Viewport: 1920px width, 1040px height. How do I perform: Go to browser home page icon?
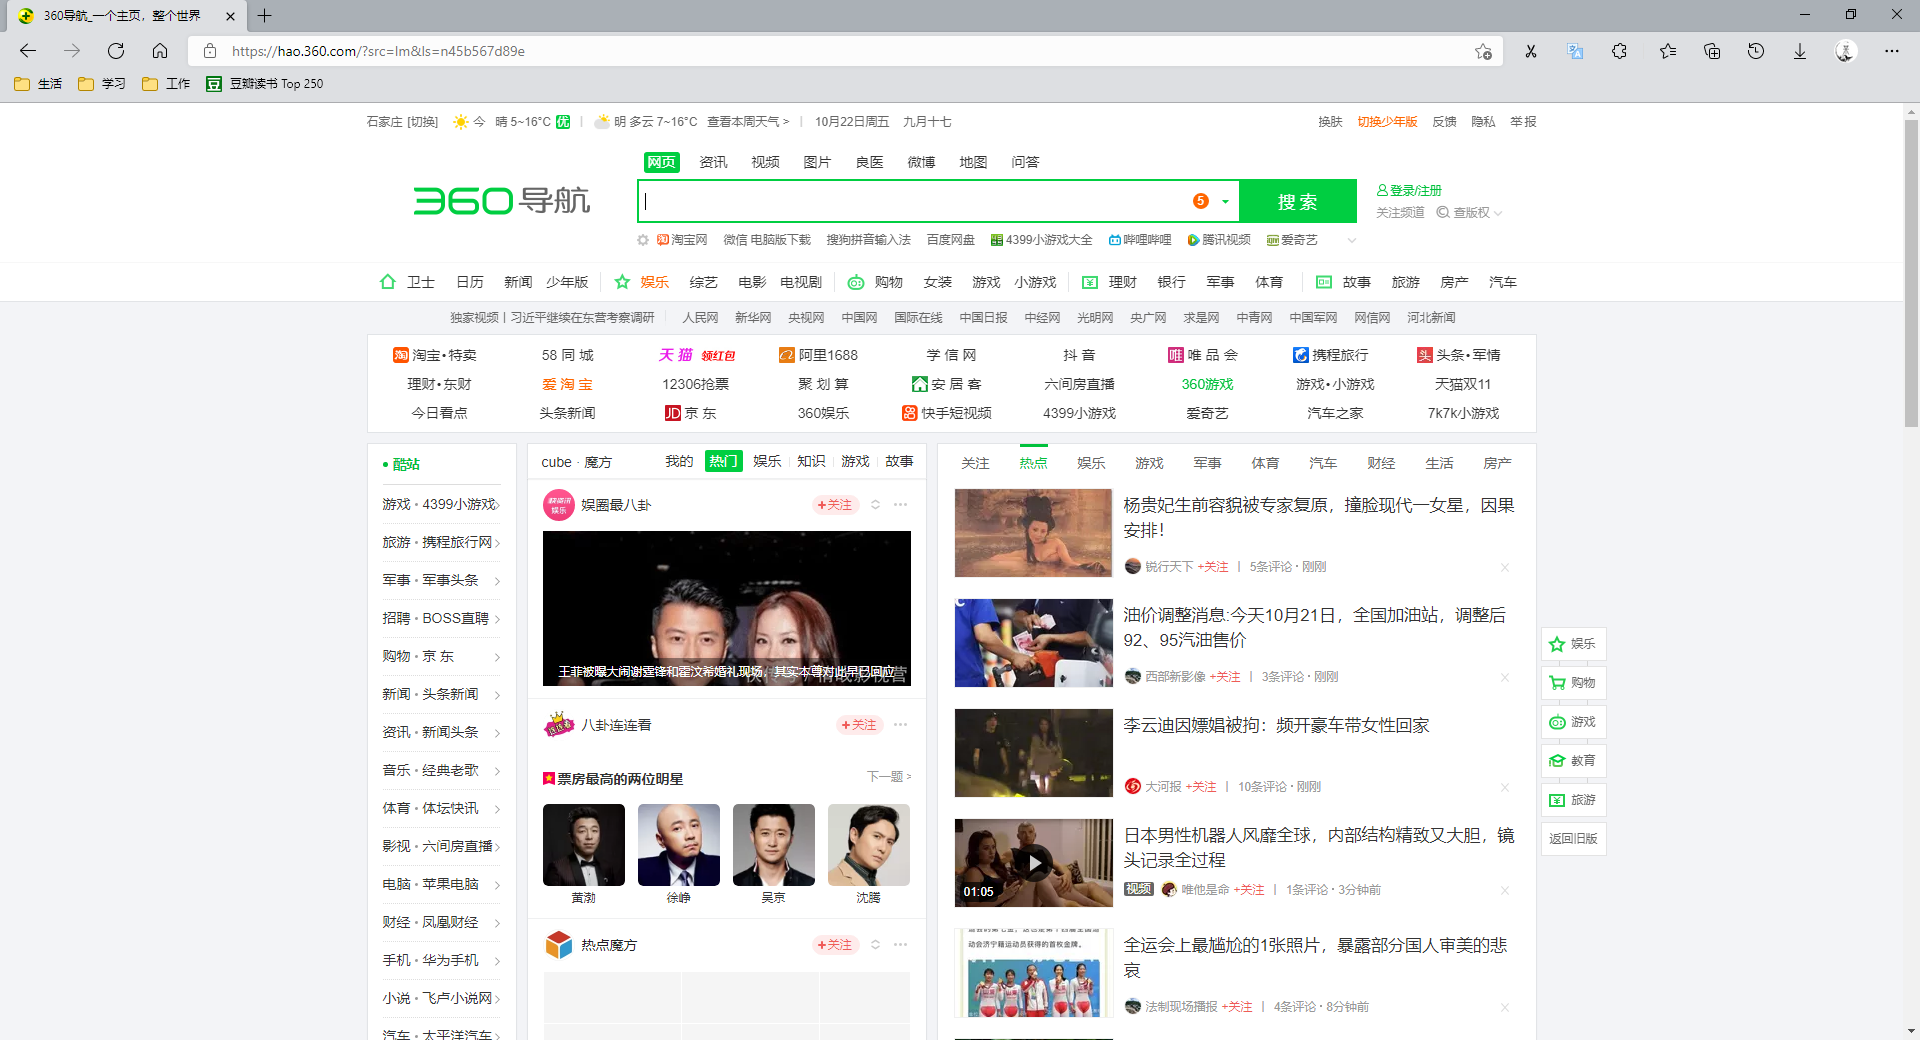(x=160, y=51)
